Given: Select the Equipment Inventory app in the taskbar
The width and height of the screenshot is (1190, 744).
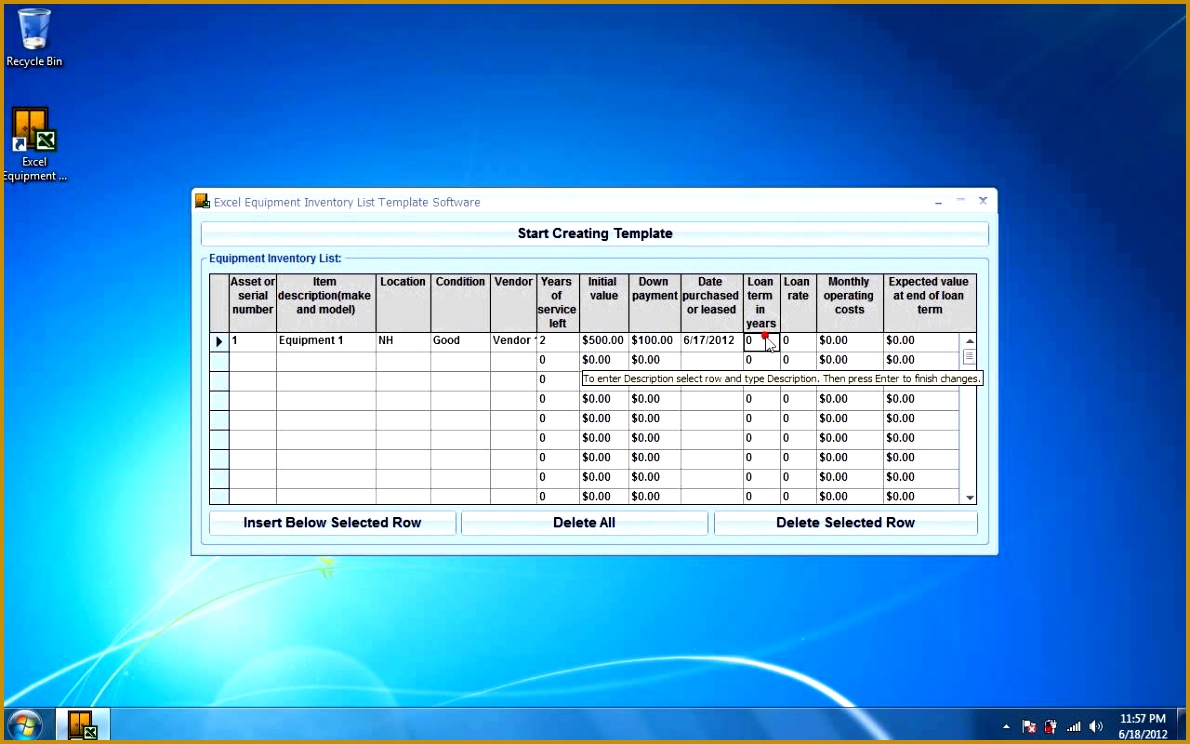Looking at the screenshot, I should coord(82,724).
